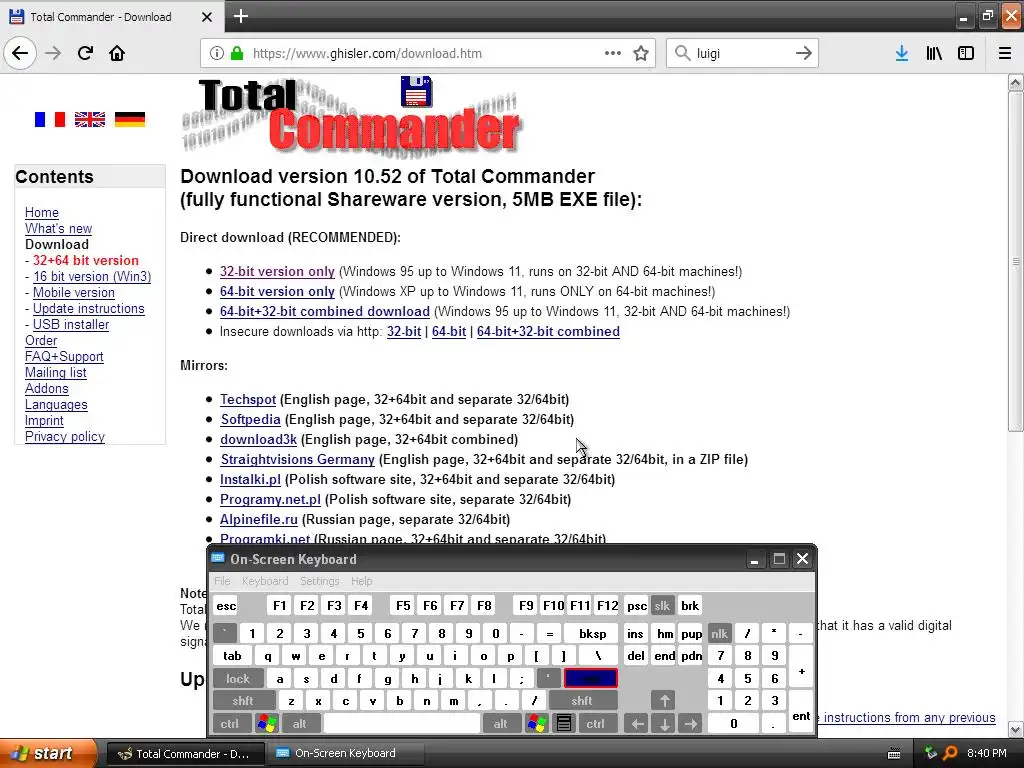The width and height of the screenshot is (1024, 768).
Task: Open the library books icon
Action: pos(934,54)
